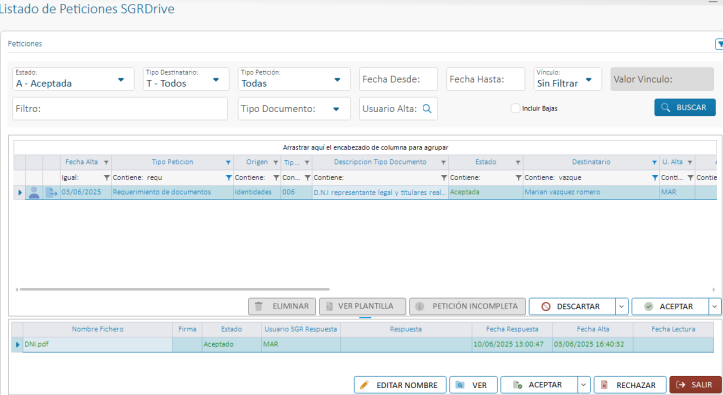
Task: Click the '03/06/2025 16:40:32' date cell
Action: click(x=593, y=344)
